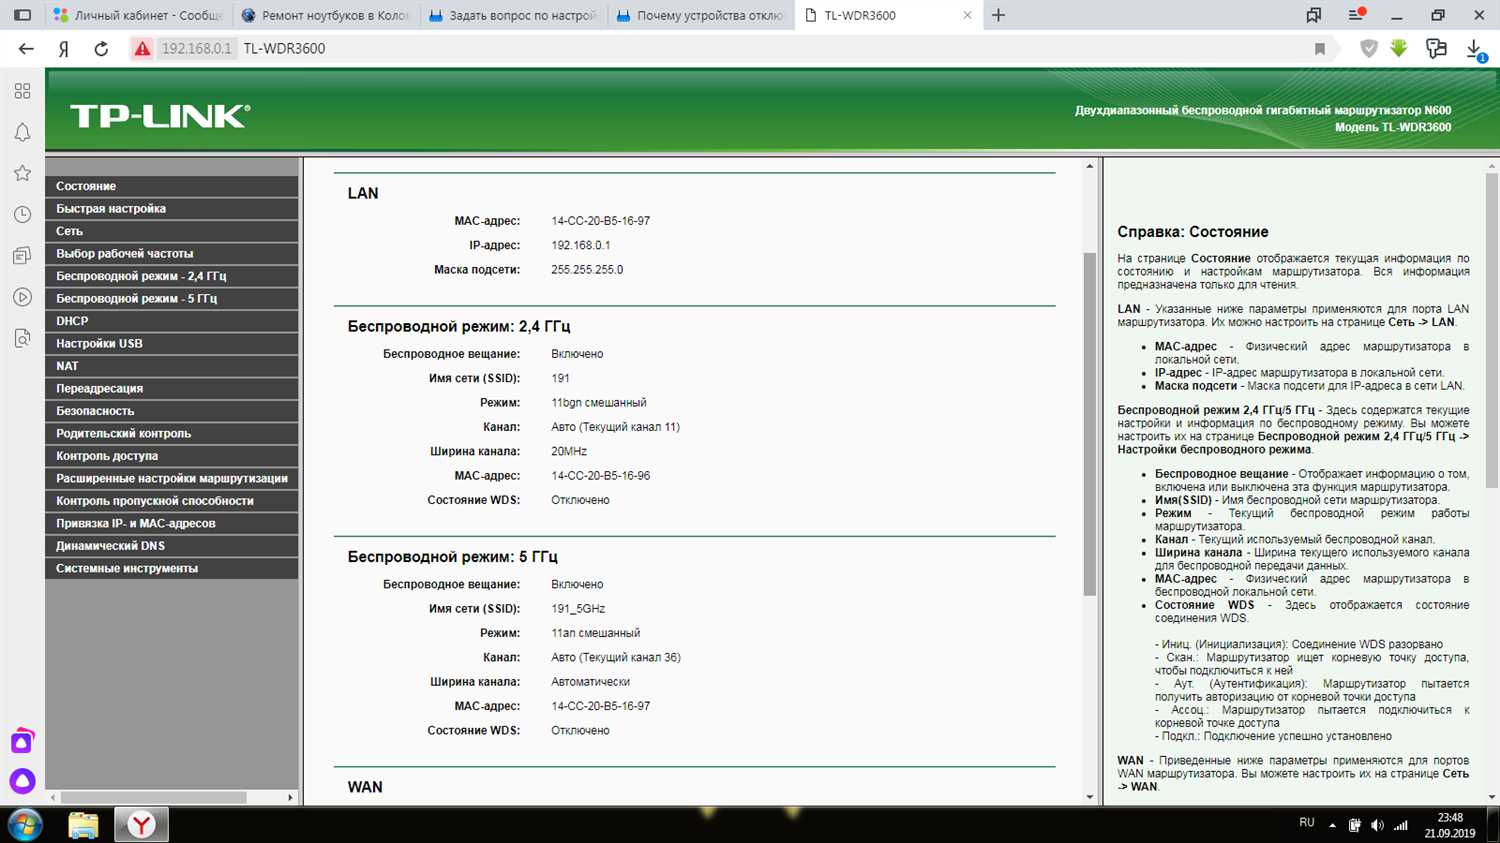
Task: Open File Explorer from the taskbar
Action: pos(83,825)
